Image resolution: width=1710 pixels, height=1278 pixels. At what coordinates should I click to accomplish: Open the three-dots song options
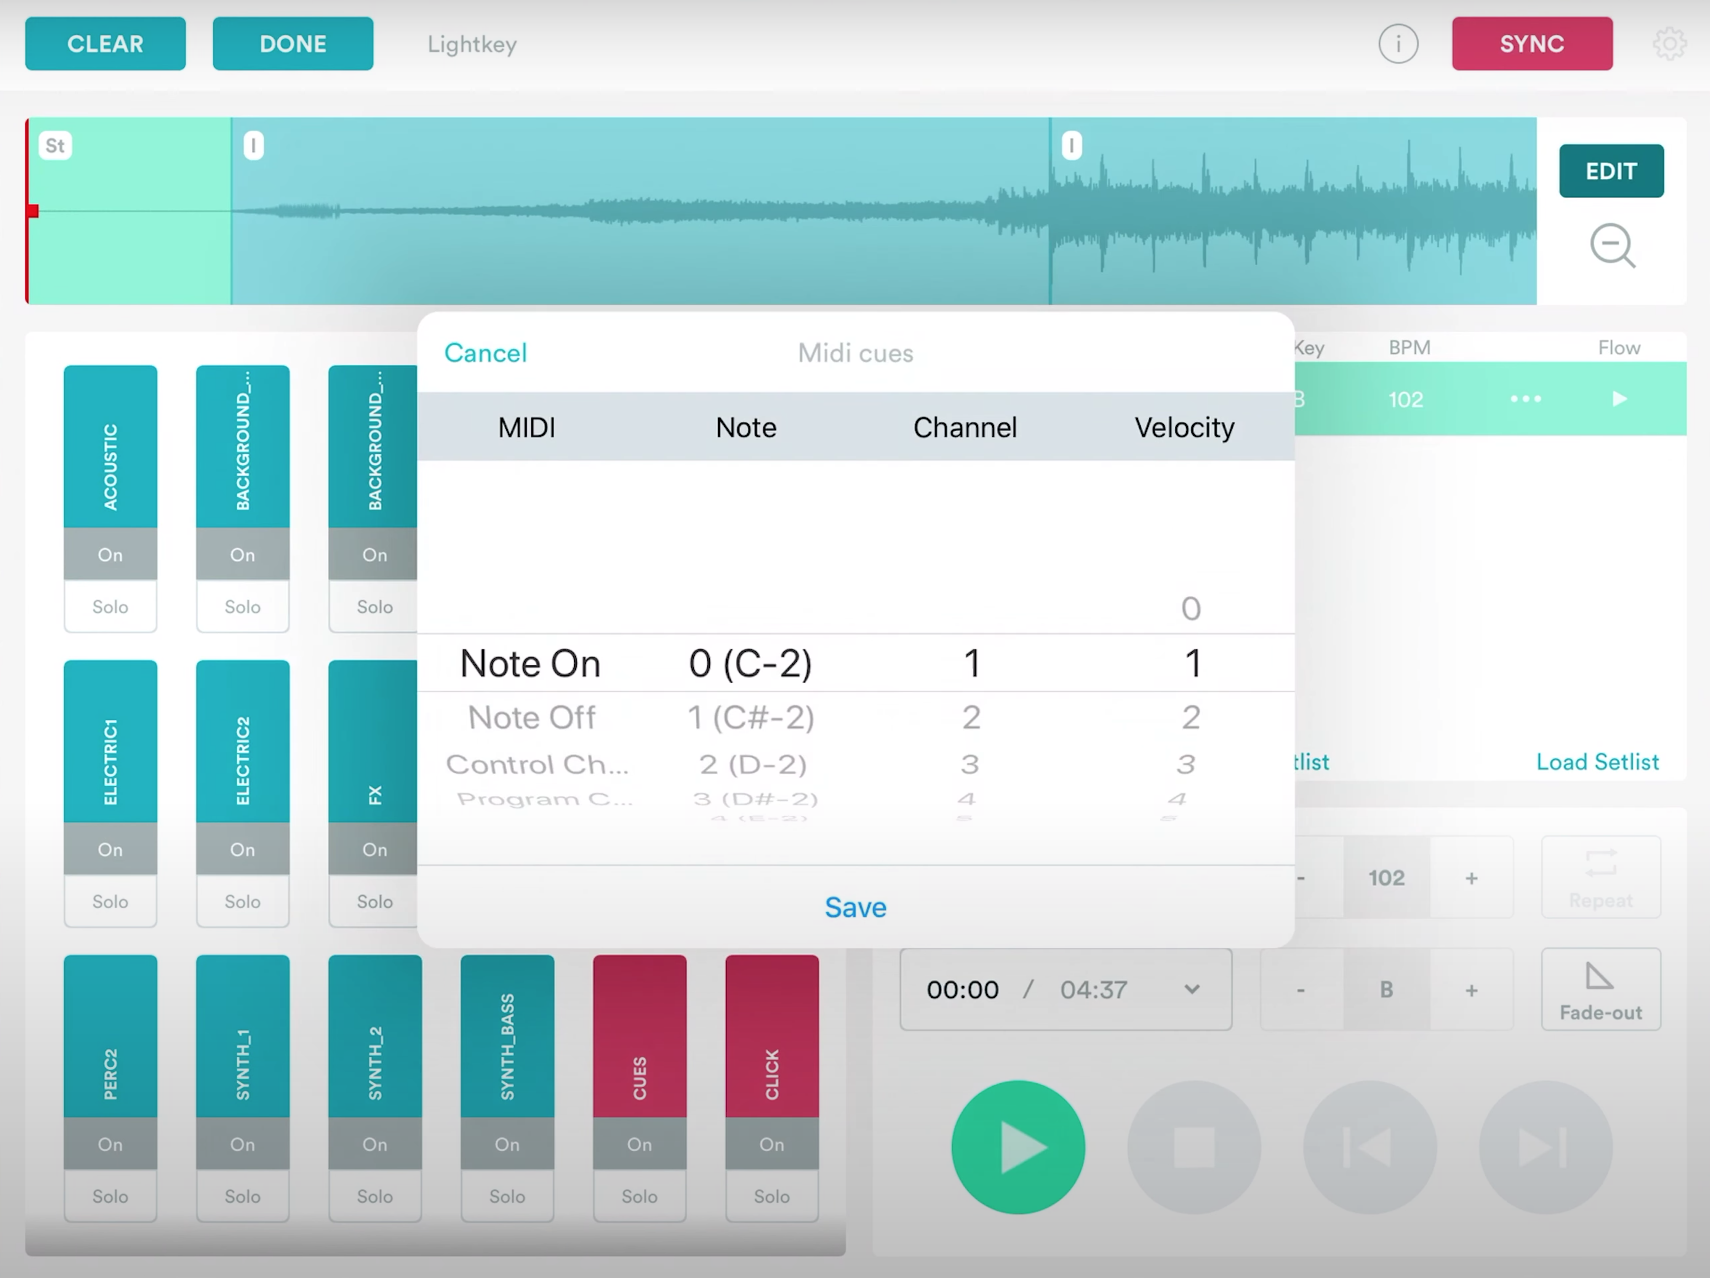(x=1525, y=399)
